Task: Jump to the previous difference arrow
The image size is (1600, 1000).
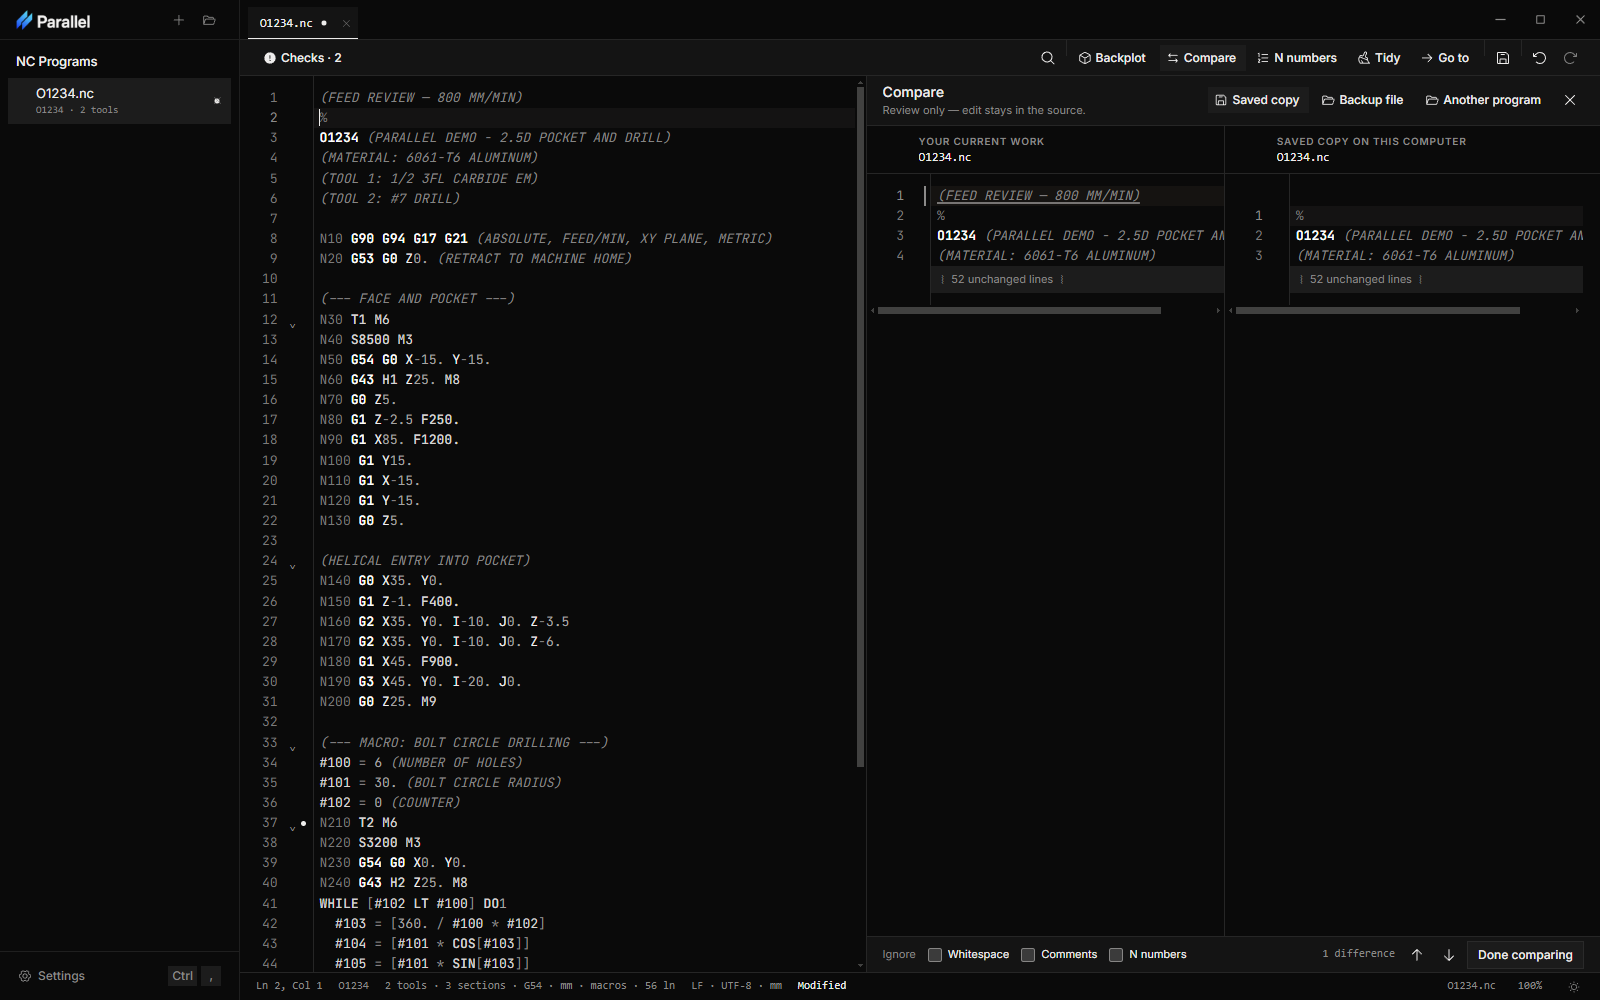Action: coord(1417,955)
